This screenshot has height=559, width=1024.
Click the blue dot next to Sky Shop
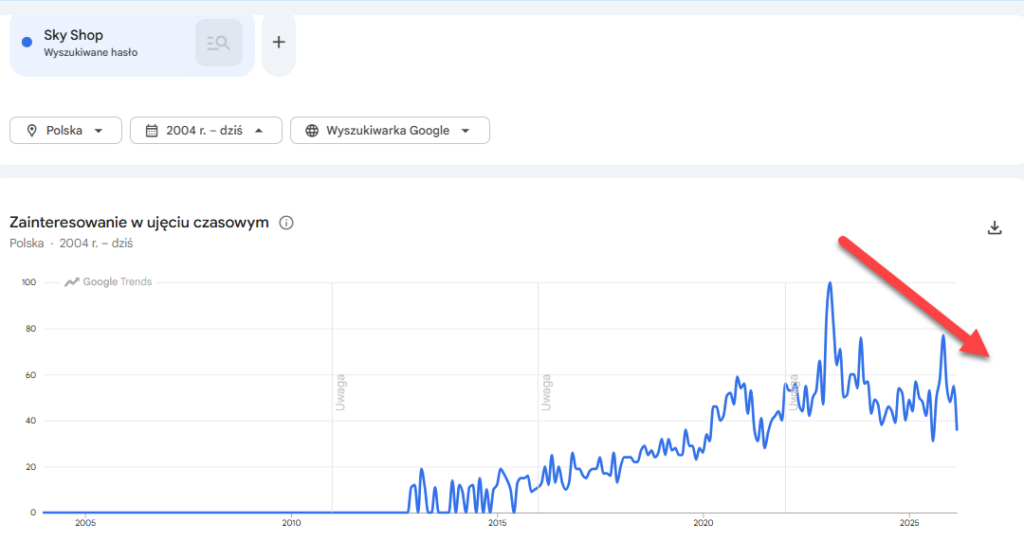coord(27,42)
